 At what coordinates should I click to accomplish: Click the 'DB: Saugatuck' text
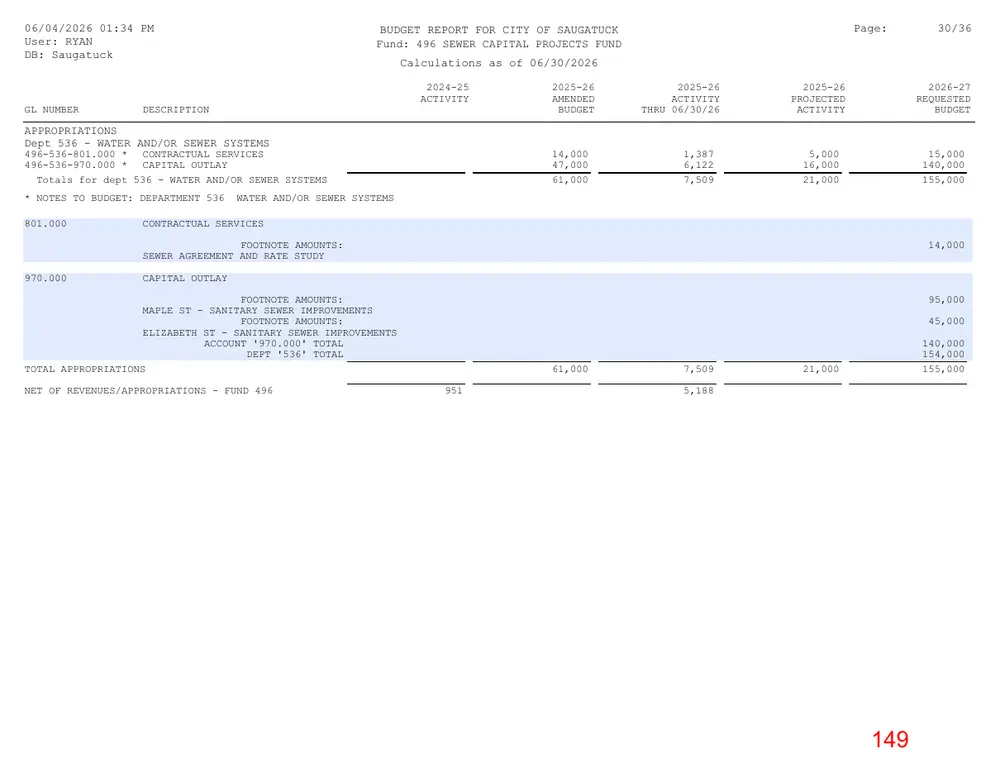(x=69, y=55)
